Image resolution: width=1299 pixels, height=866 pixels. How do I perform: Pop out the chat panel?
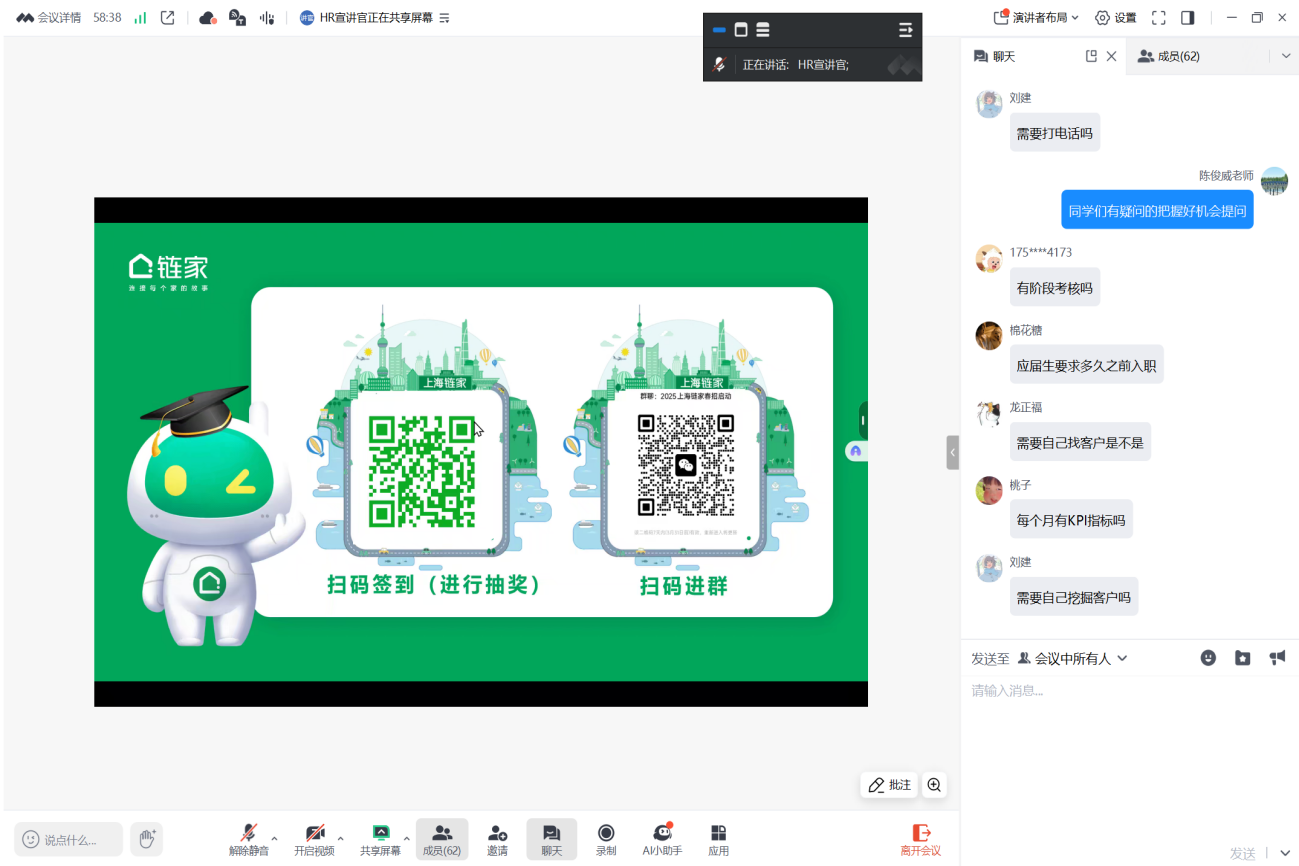coord(1091,57)
